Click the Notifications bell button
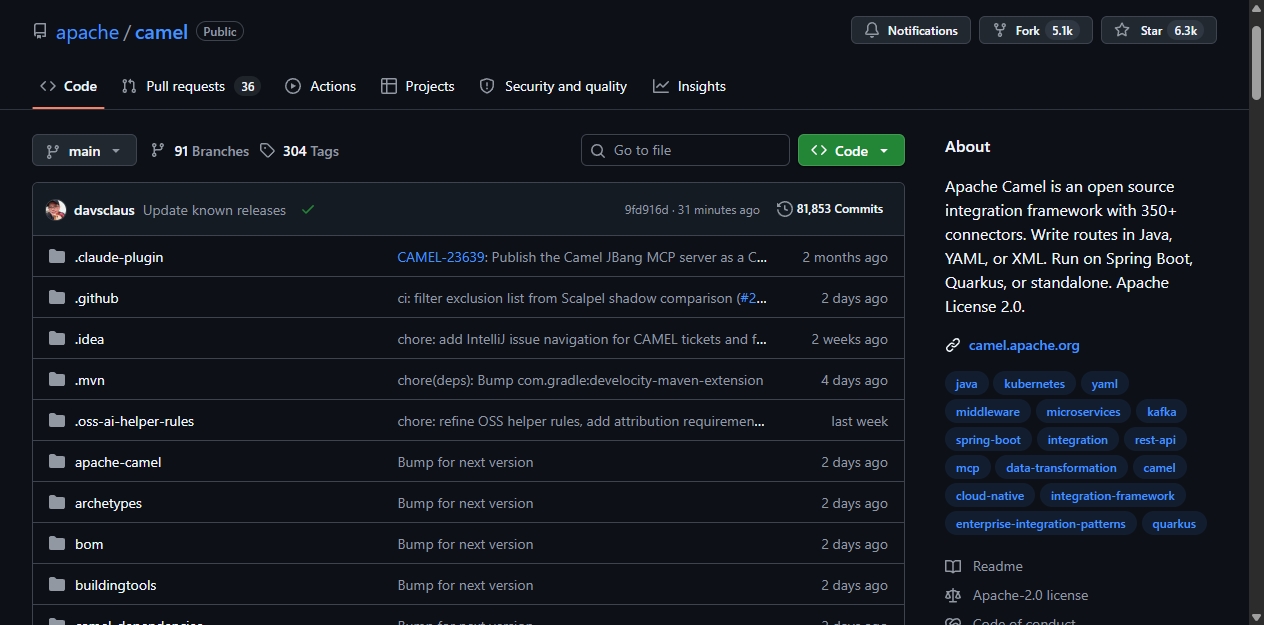Screen dimensions: 1264x625 [911, 31]
